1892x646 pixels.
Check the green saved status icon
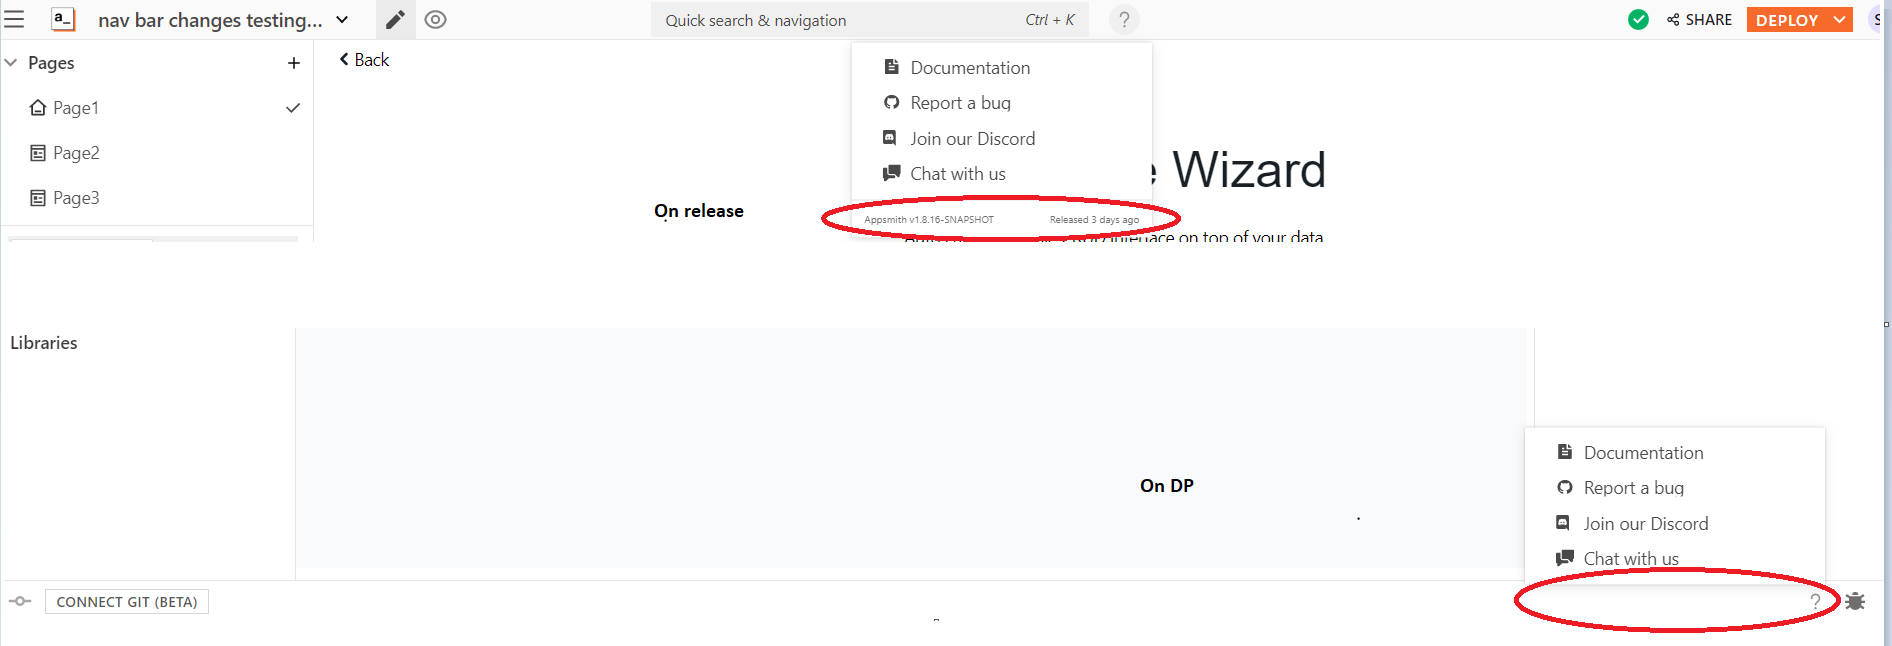click(x=1638, y=20)
